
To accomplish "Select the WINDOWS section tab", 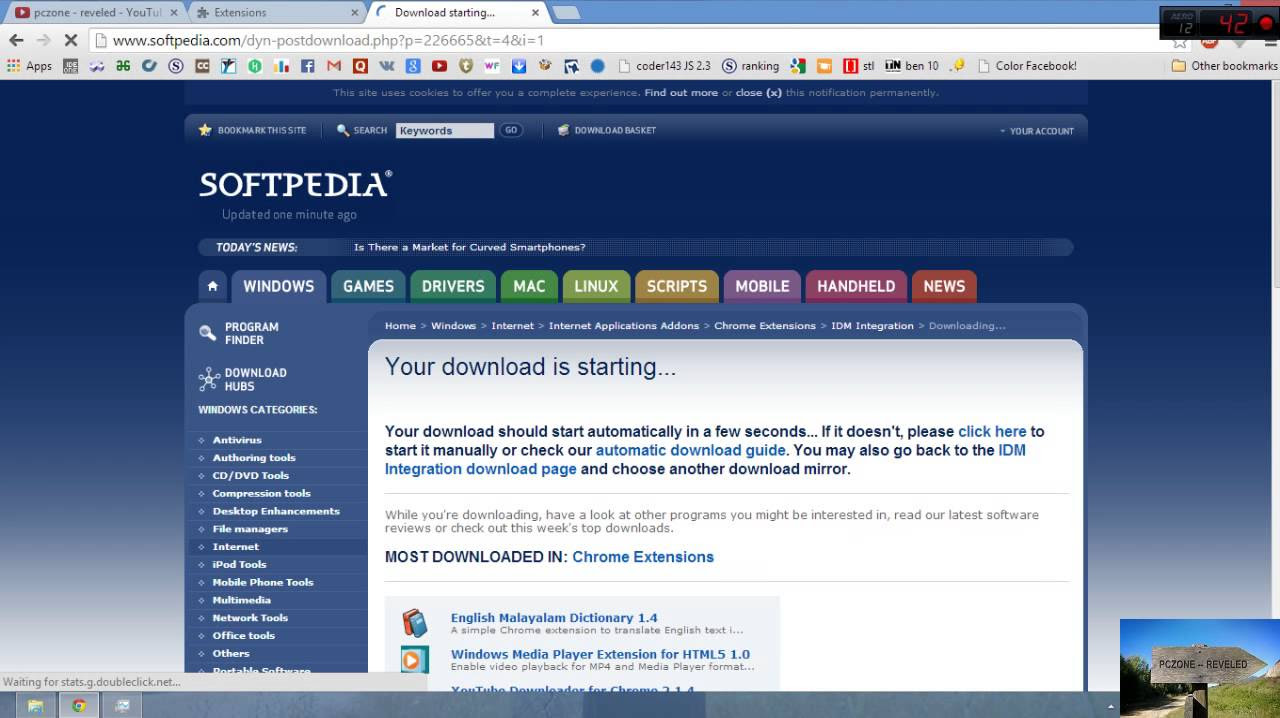I will point(278,286).
